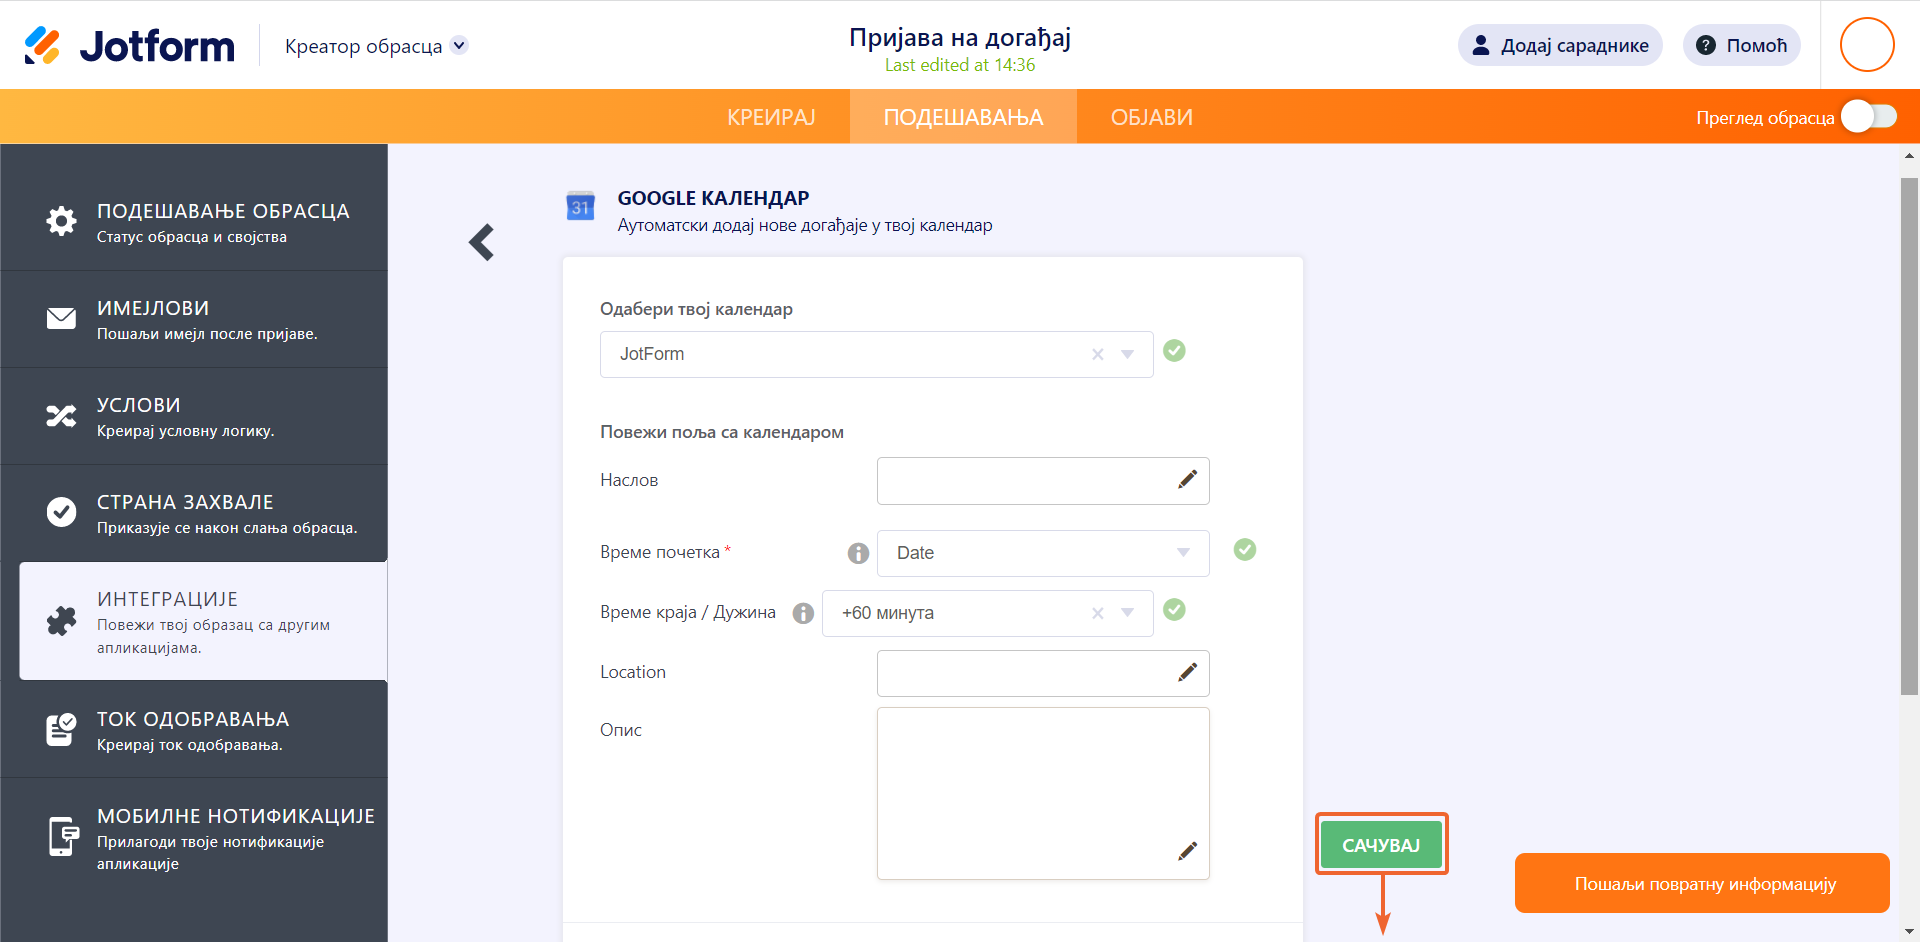Click the GOOGLE КАЛЕНДАР heading

[x=713, y=198]
